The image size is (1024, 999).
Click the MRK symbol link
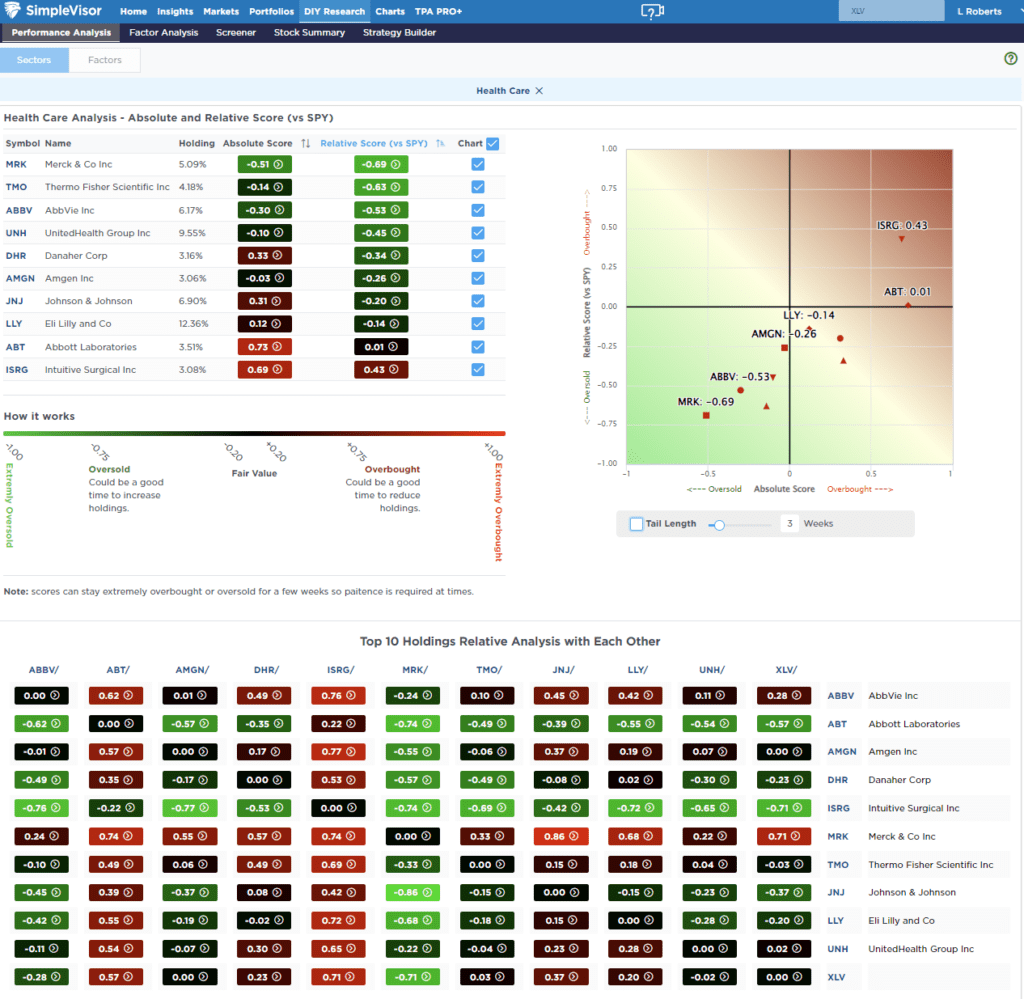pyautogui.click(x=16, y=165)
